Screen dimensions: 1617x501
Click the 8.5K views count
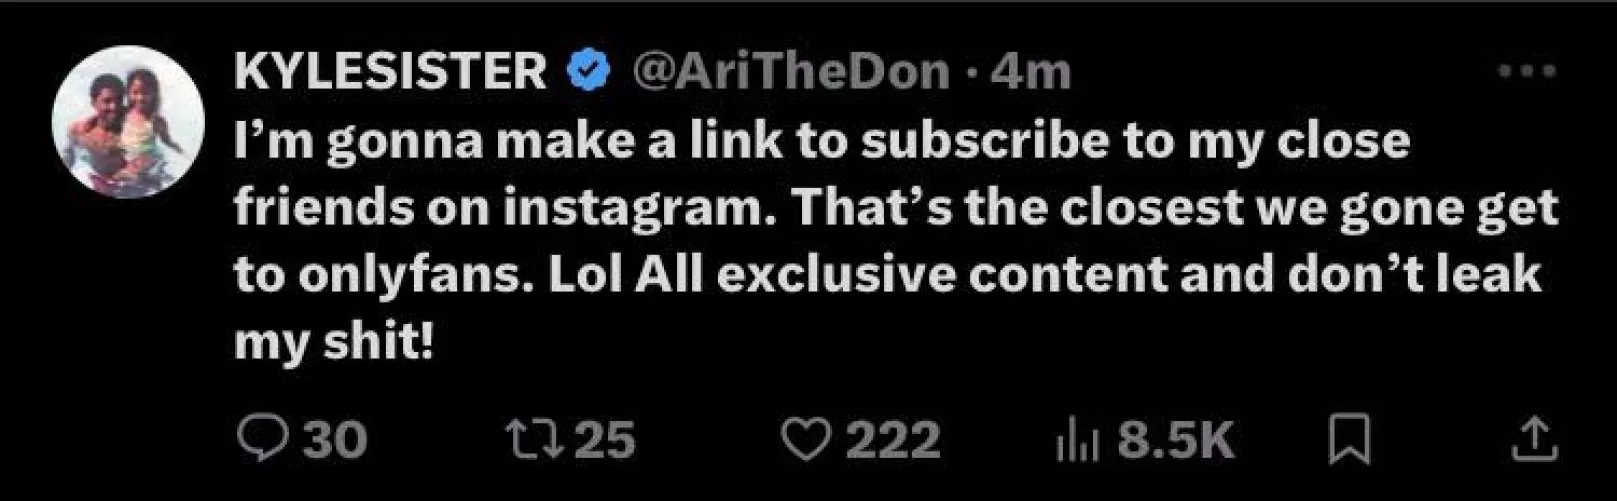(x=1176, y=440)
